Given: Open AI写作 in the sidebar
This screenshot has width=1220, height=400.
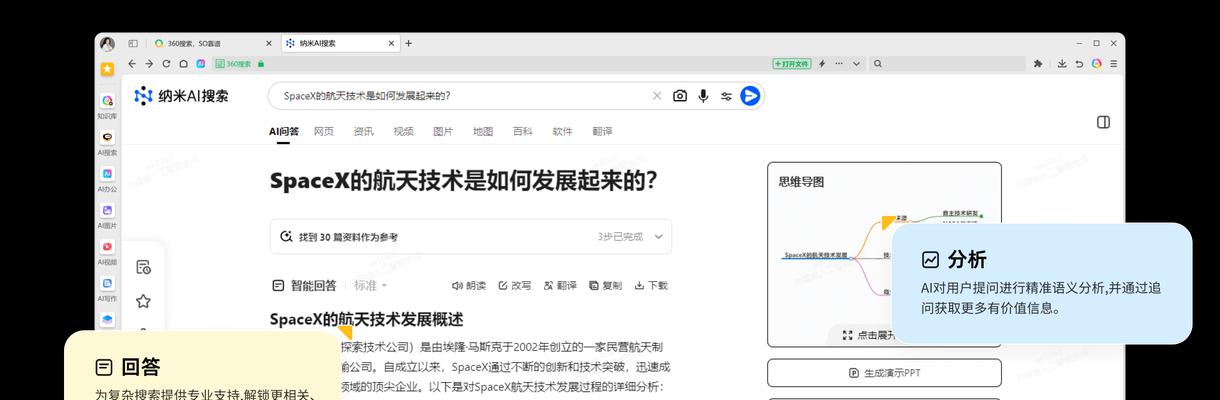Looking at the screenshot, I should [x=107, y=288].
